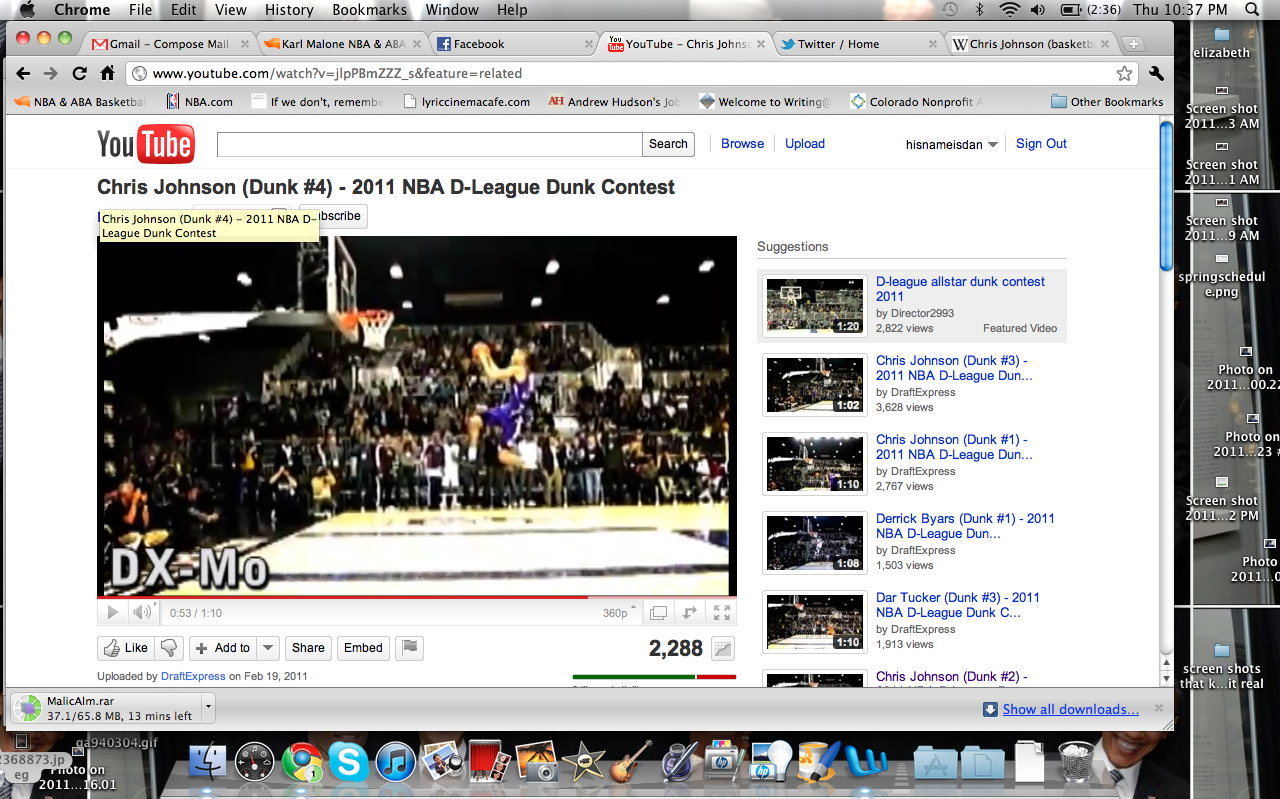Click the Share button
Image resolution: width=1280 pixels, height=799 pixels.
pyautogui.click(x=308, y=648)
